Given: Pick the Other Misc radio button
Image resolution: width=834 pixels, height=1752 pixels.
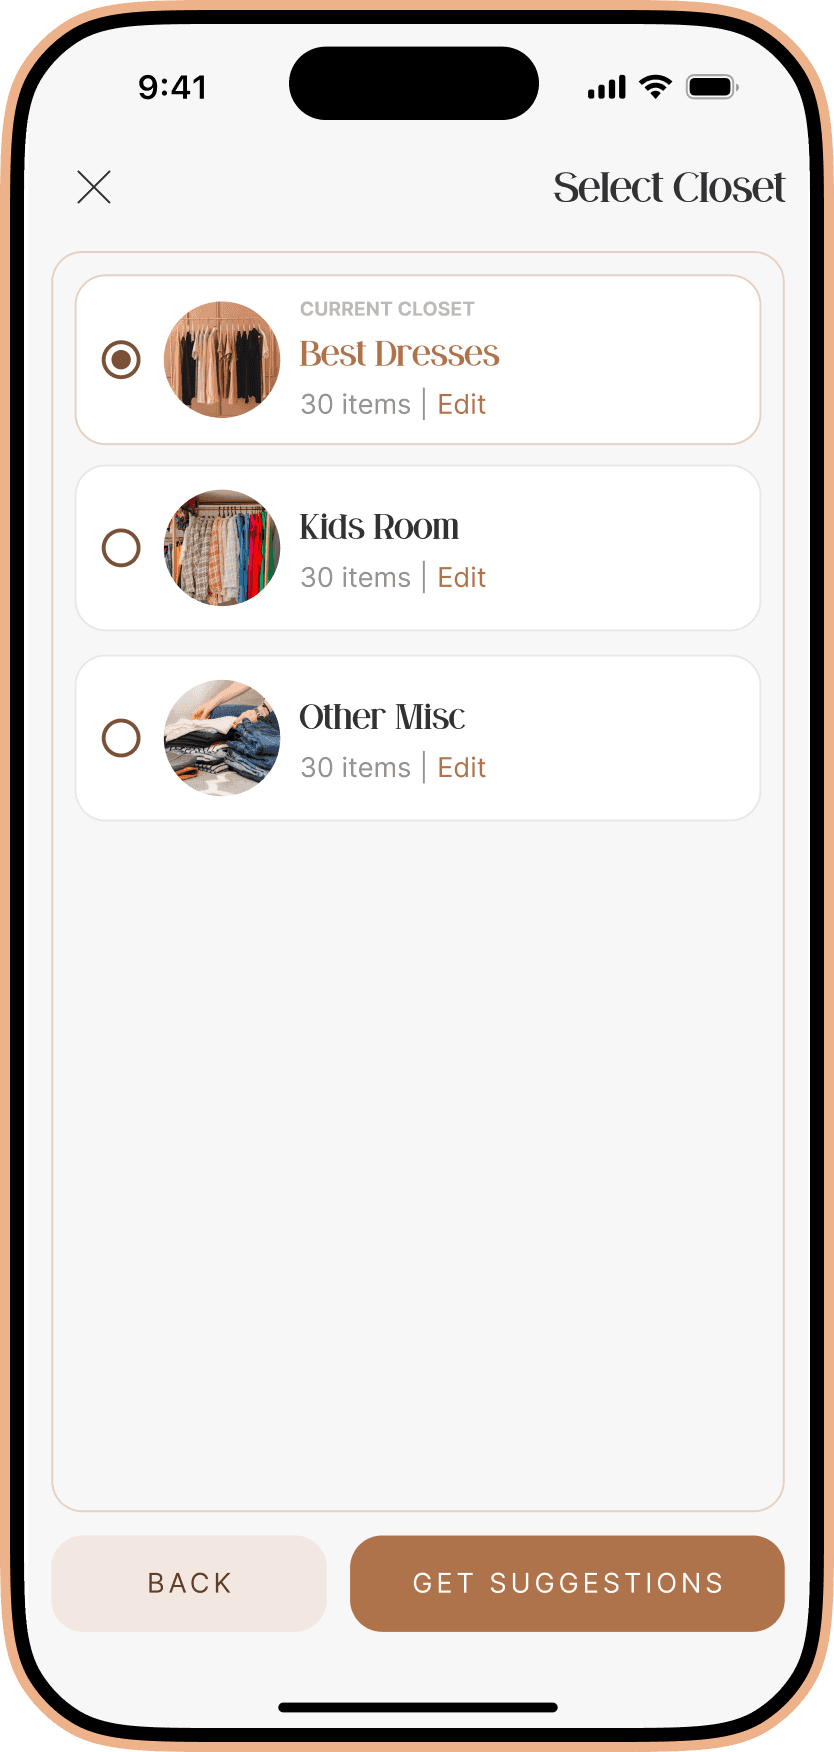Looking at the screenshot, I should tap(121, 738).
